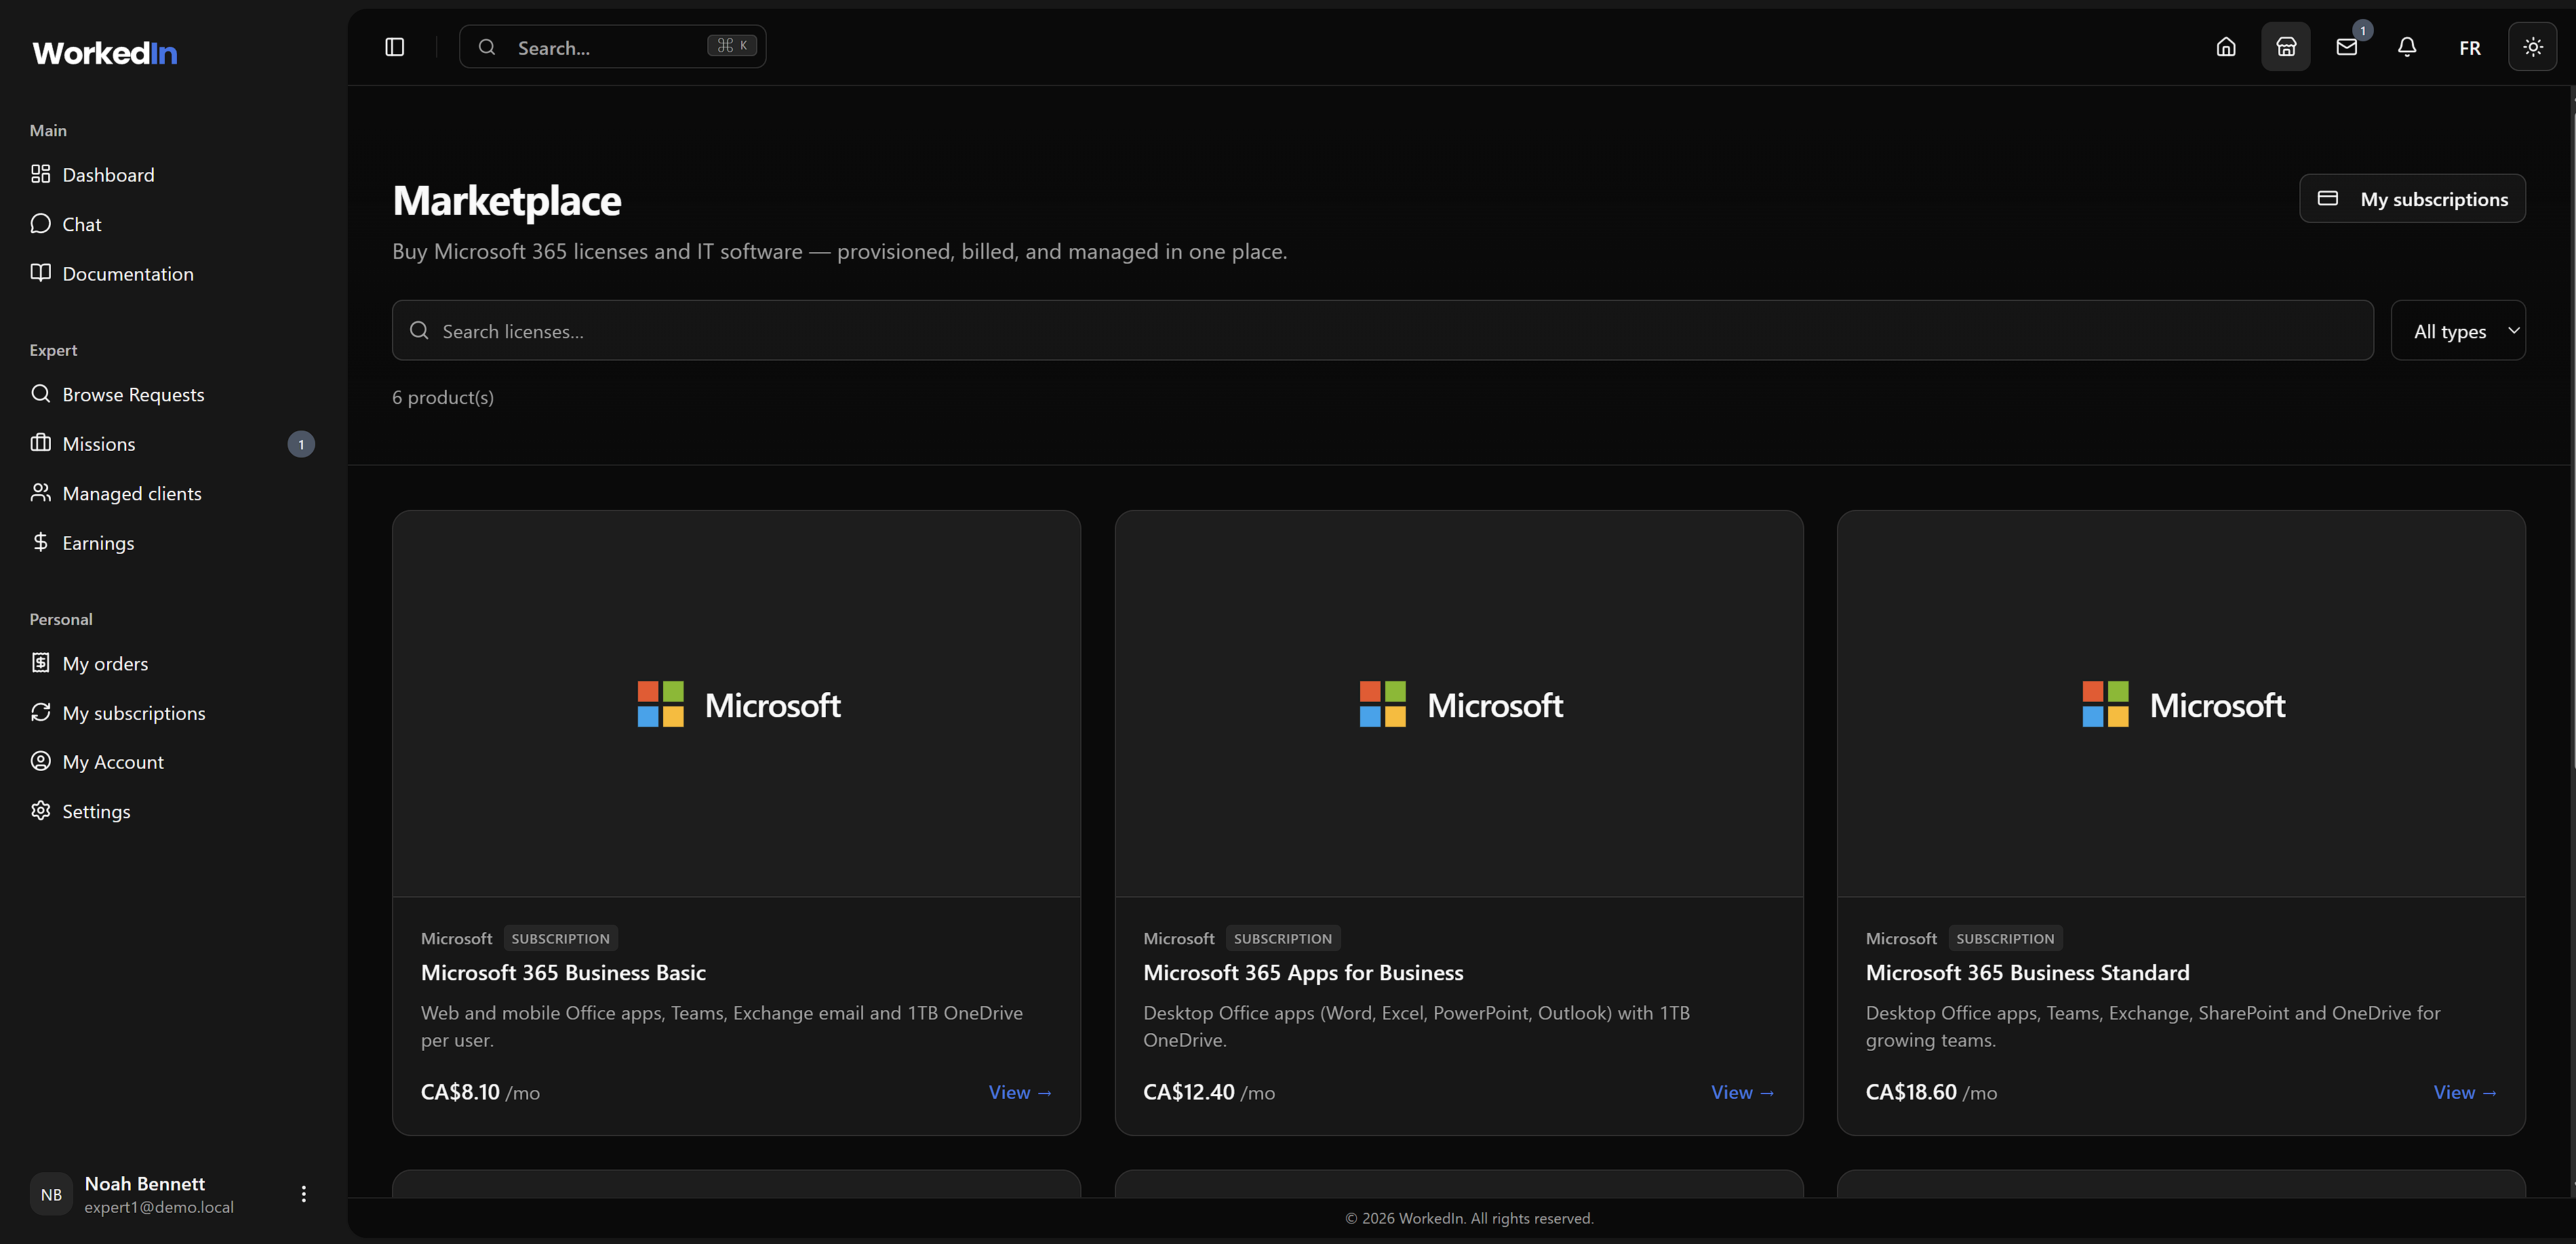Click the Missions briefcase icon

point(40,443)
